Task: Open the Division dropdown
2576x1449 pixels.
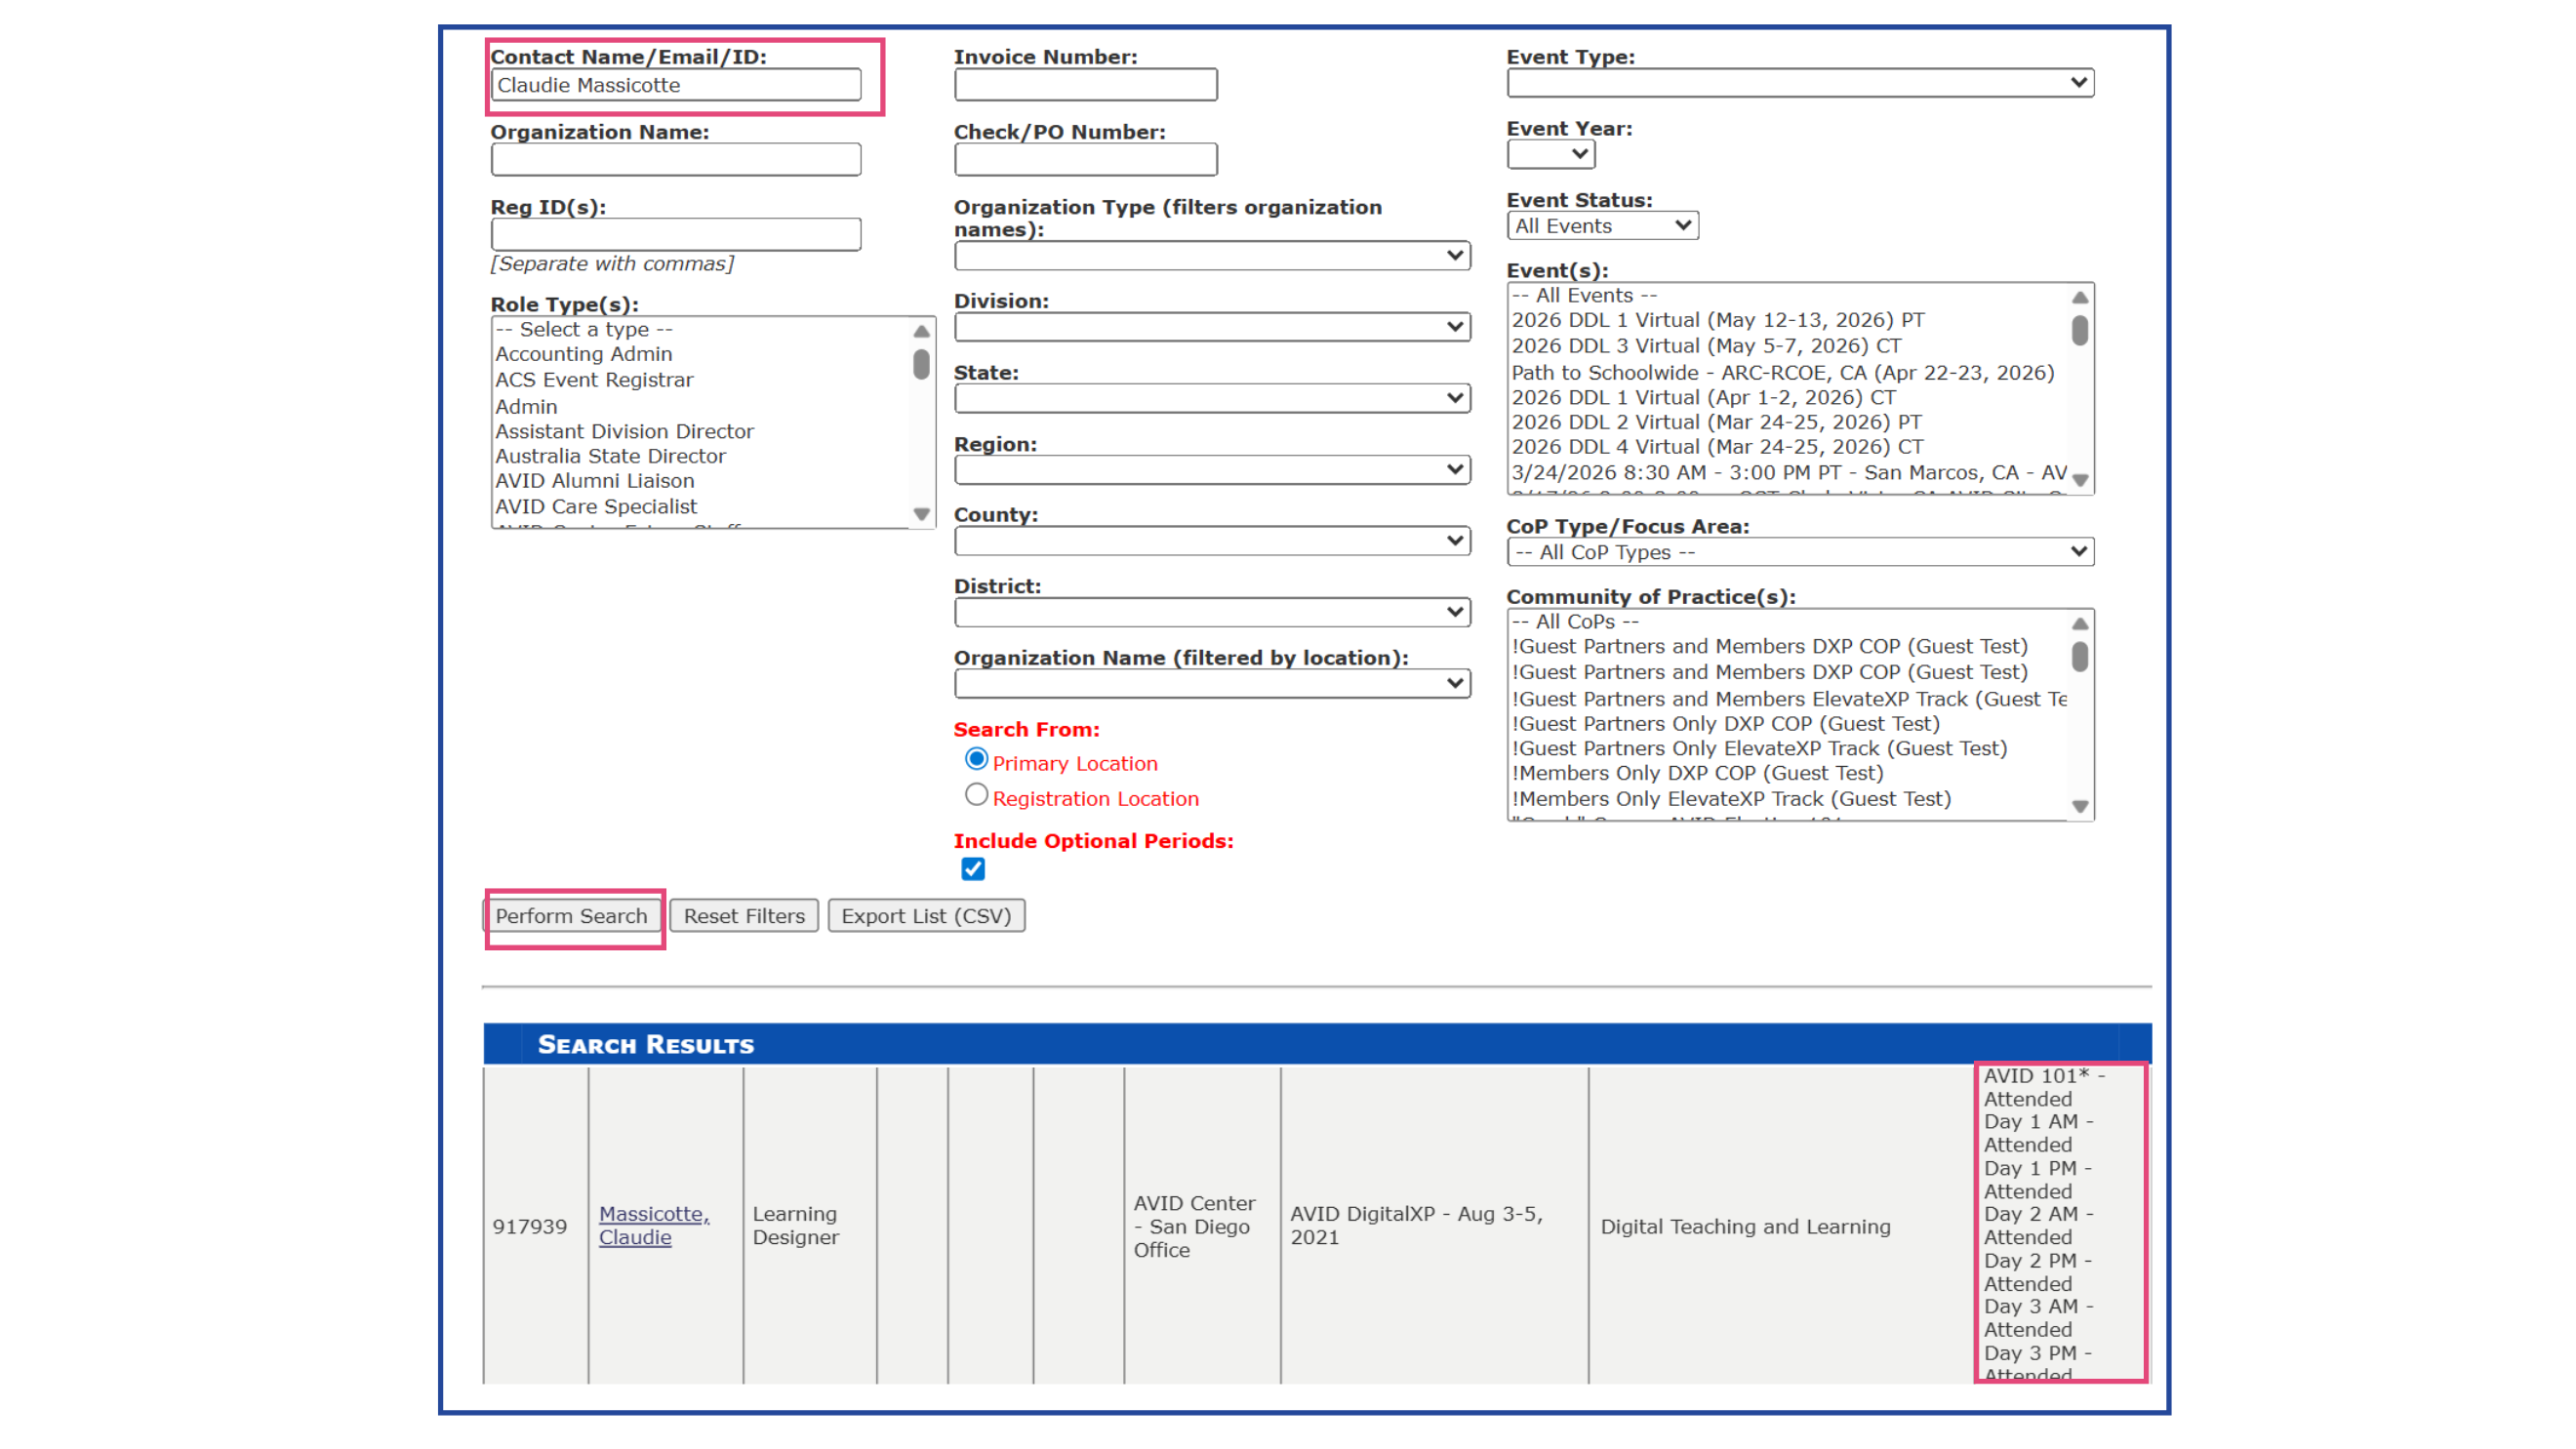Action: [1212, 327]
